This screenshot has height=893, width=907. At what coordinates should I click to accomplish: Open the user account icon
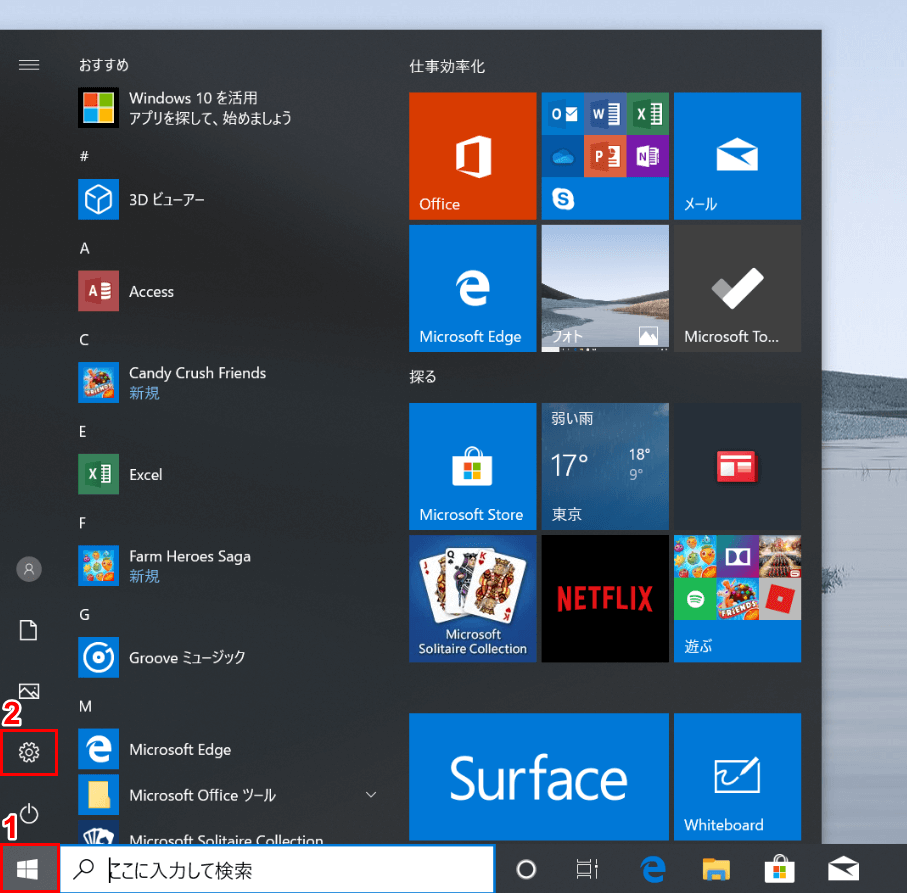[x=29, y=569]
